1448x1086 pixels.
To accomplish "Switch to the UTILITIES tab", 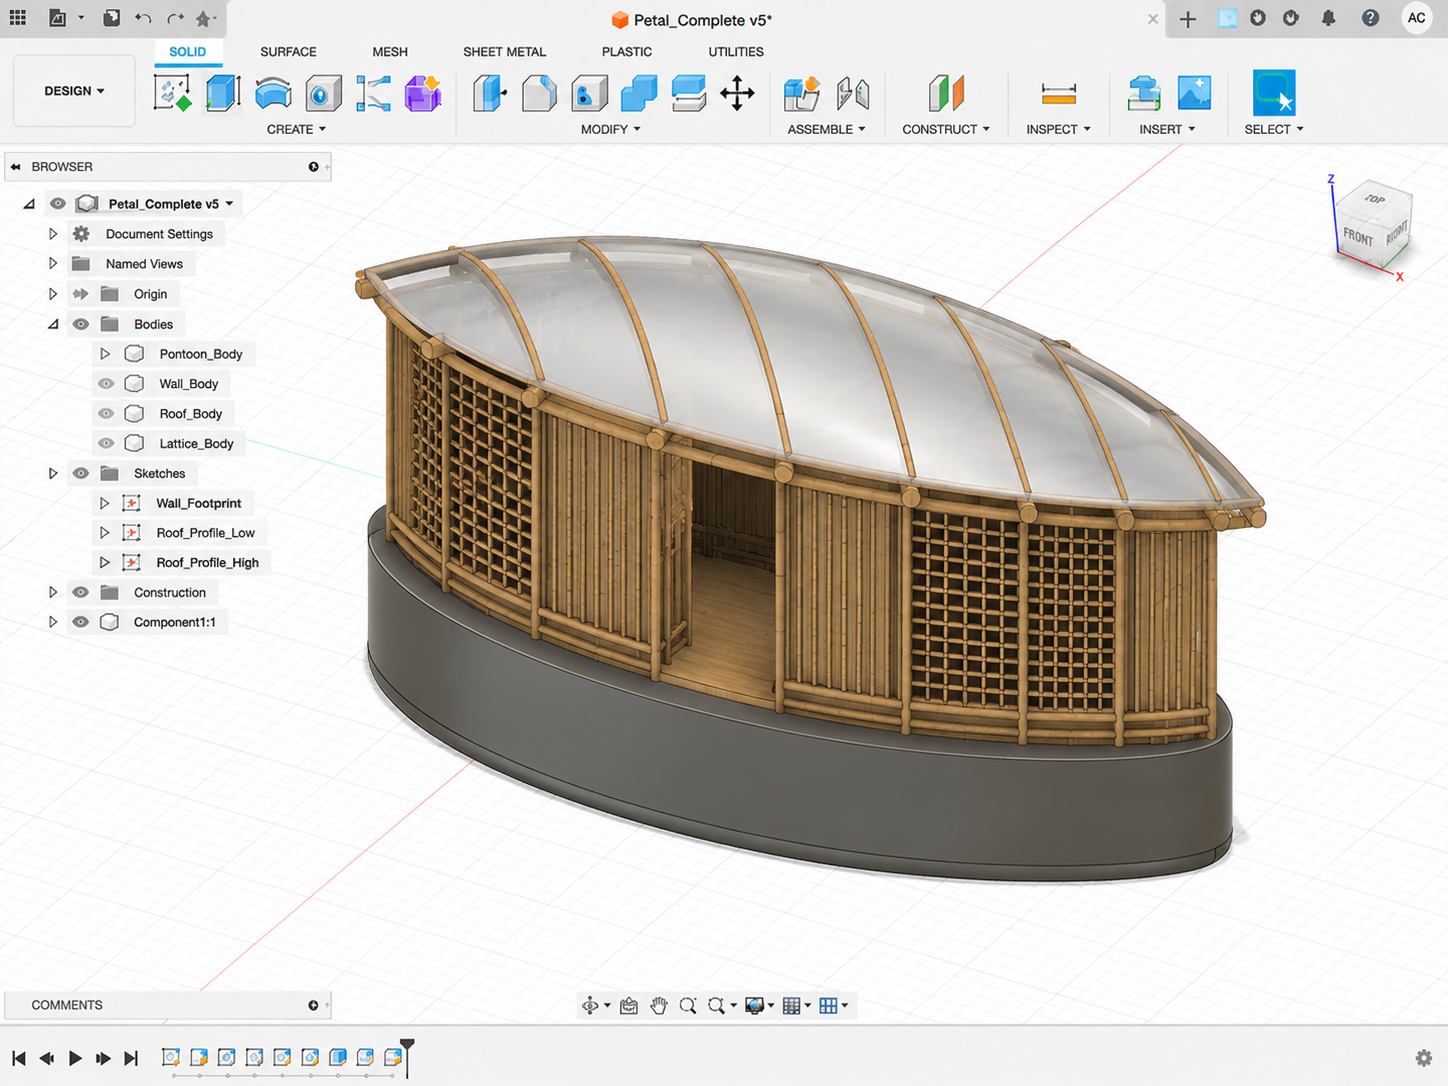I will click(736, 52).
